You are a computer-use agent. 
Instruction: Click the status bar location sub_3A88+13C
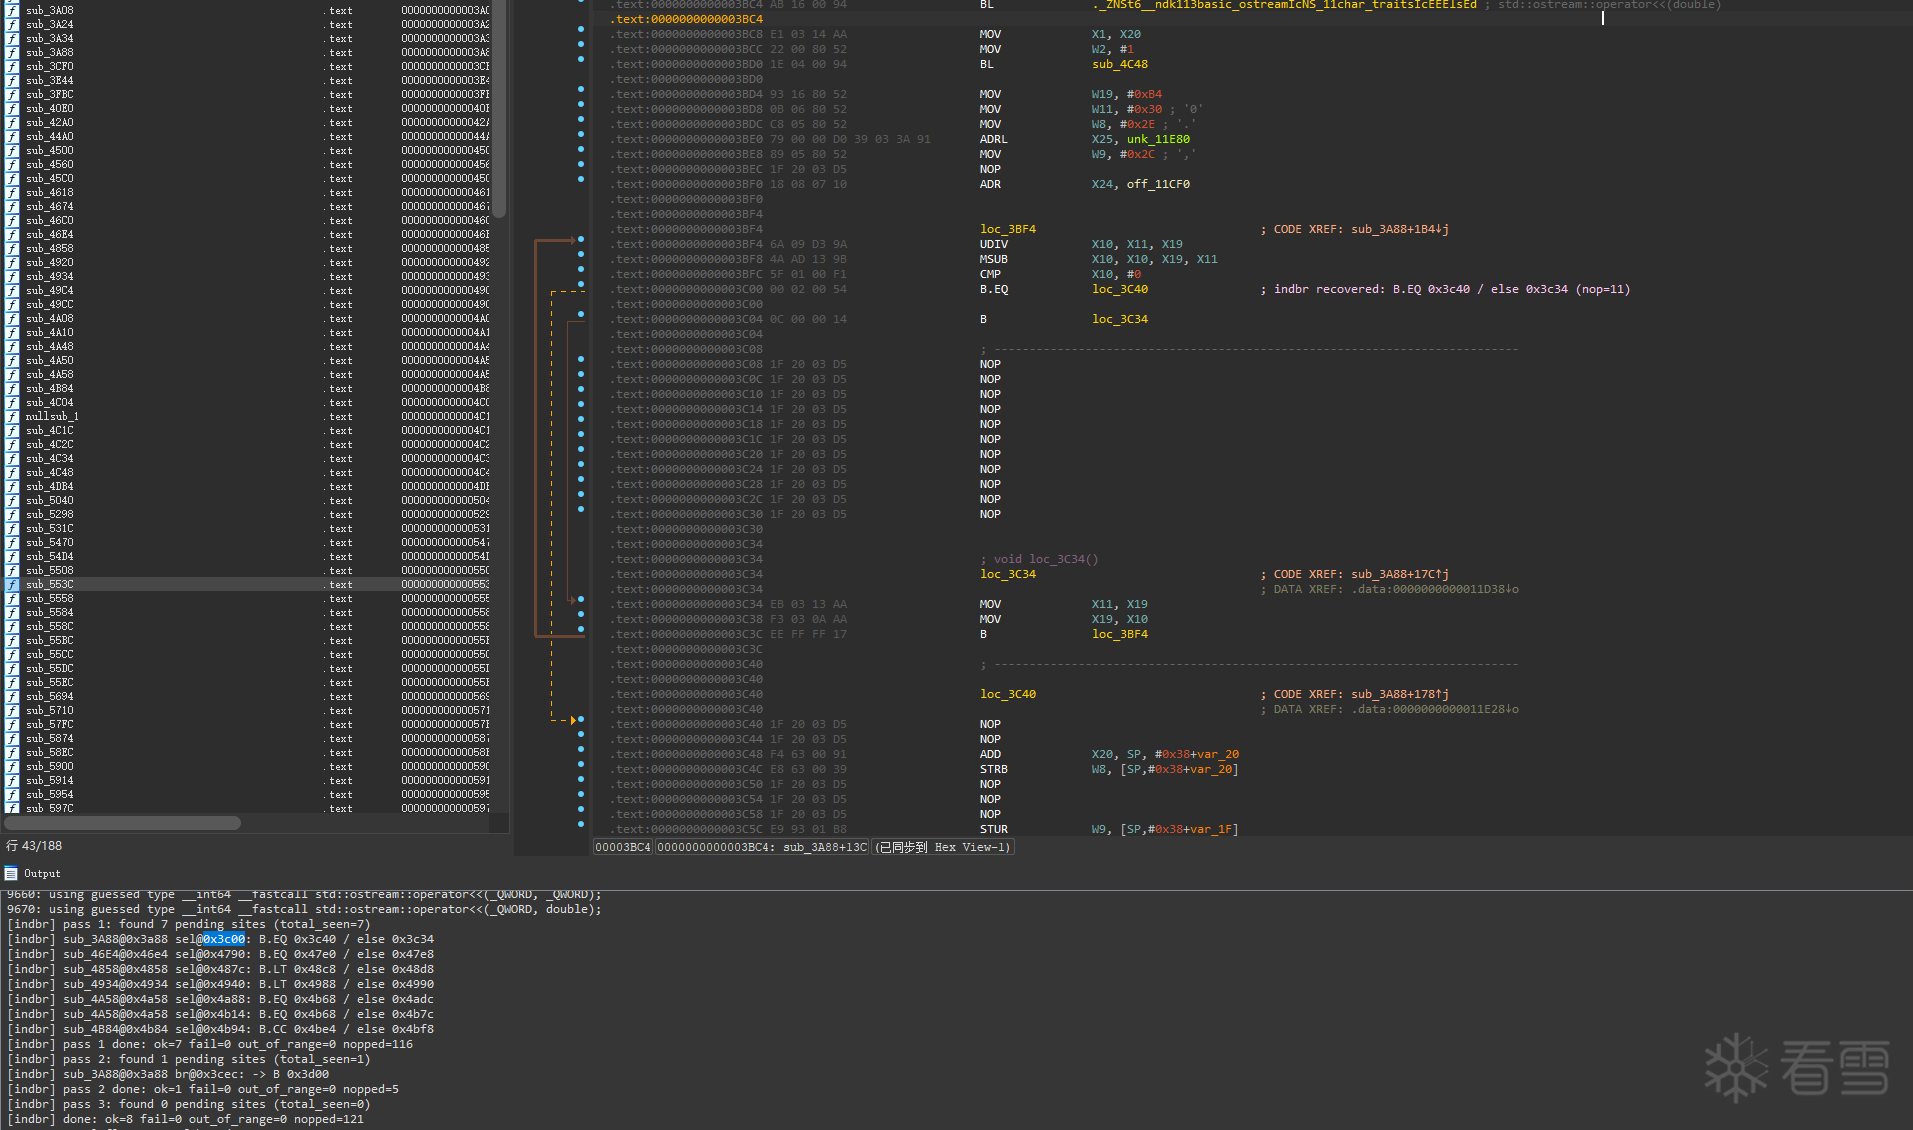click(762, 847)
